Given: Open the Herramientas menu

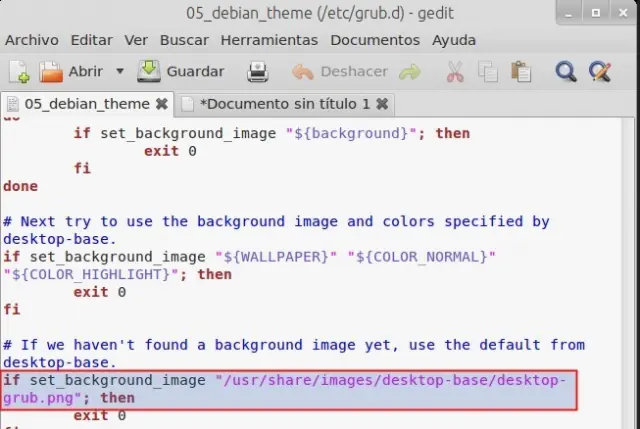Looking at the screenshot, I should [269, 40].
